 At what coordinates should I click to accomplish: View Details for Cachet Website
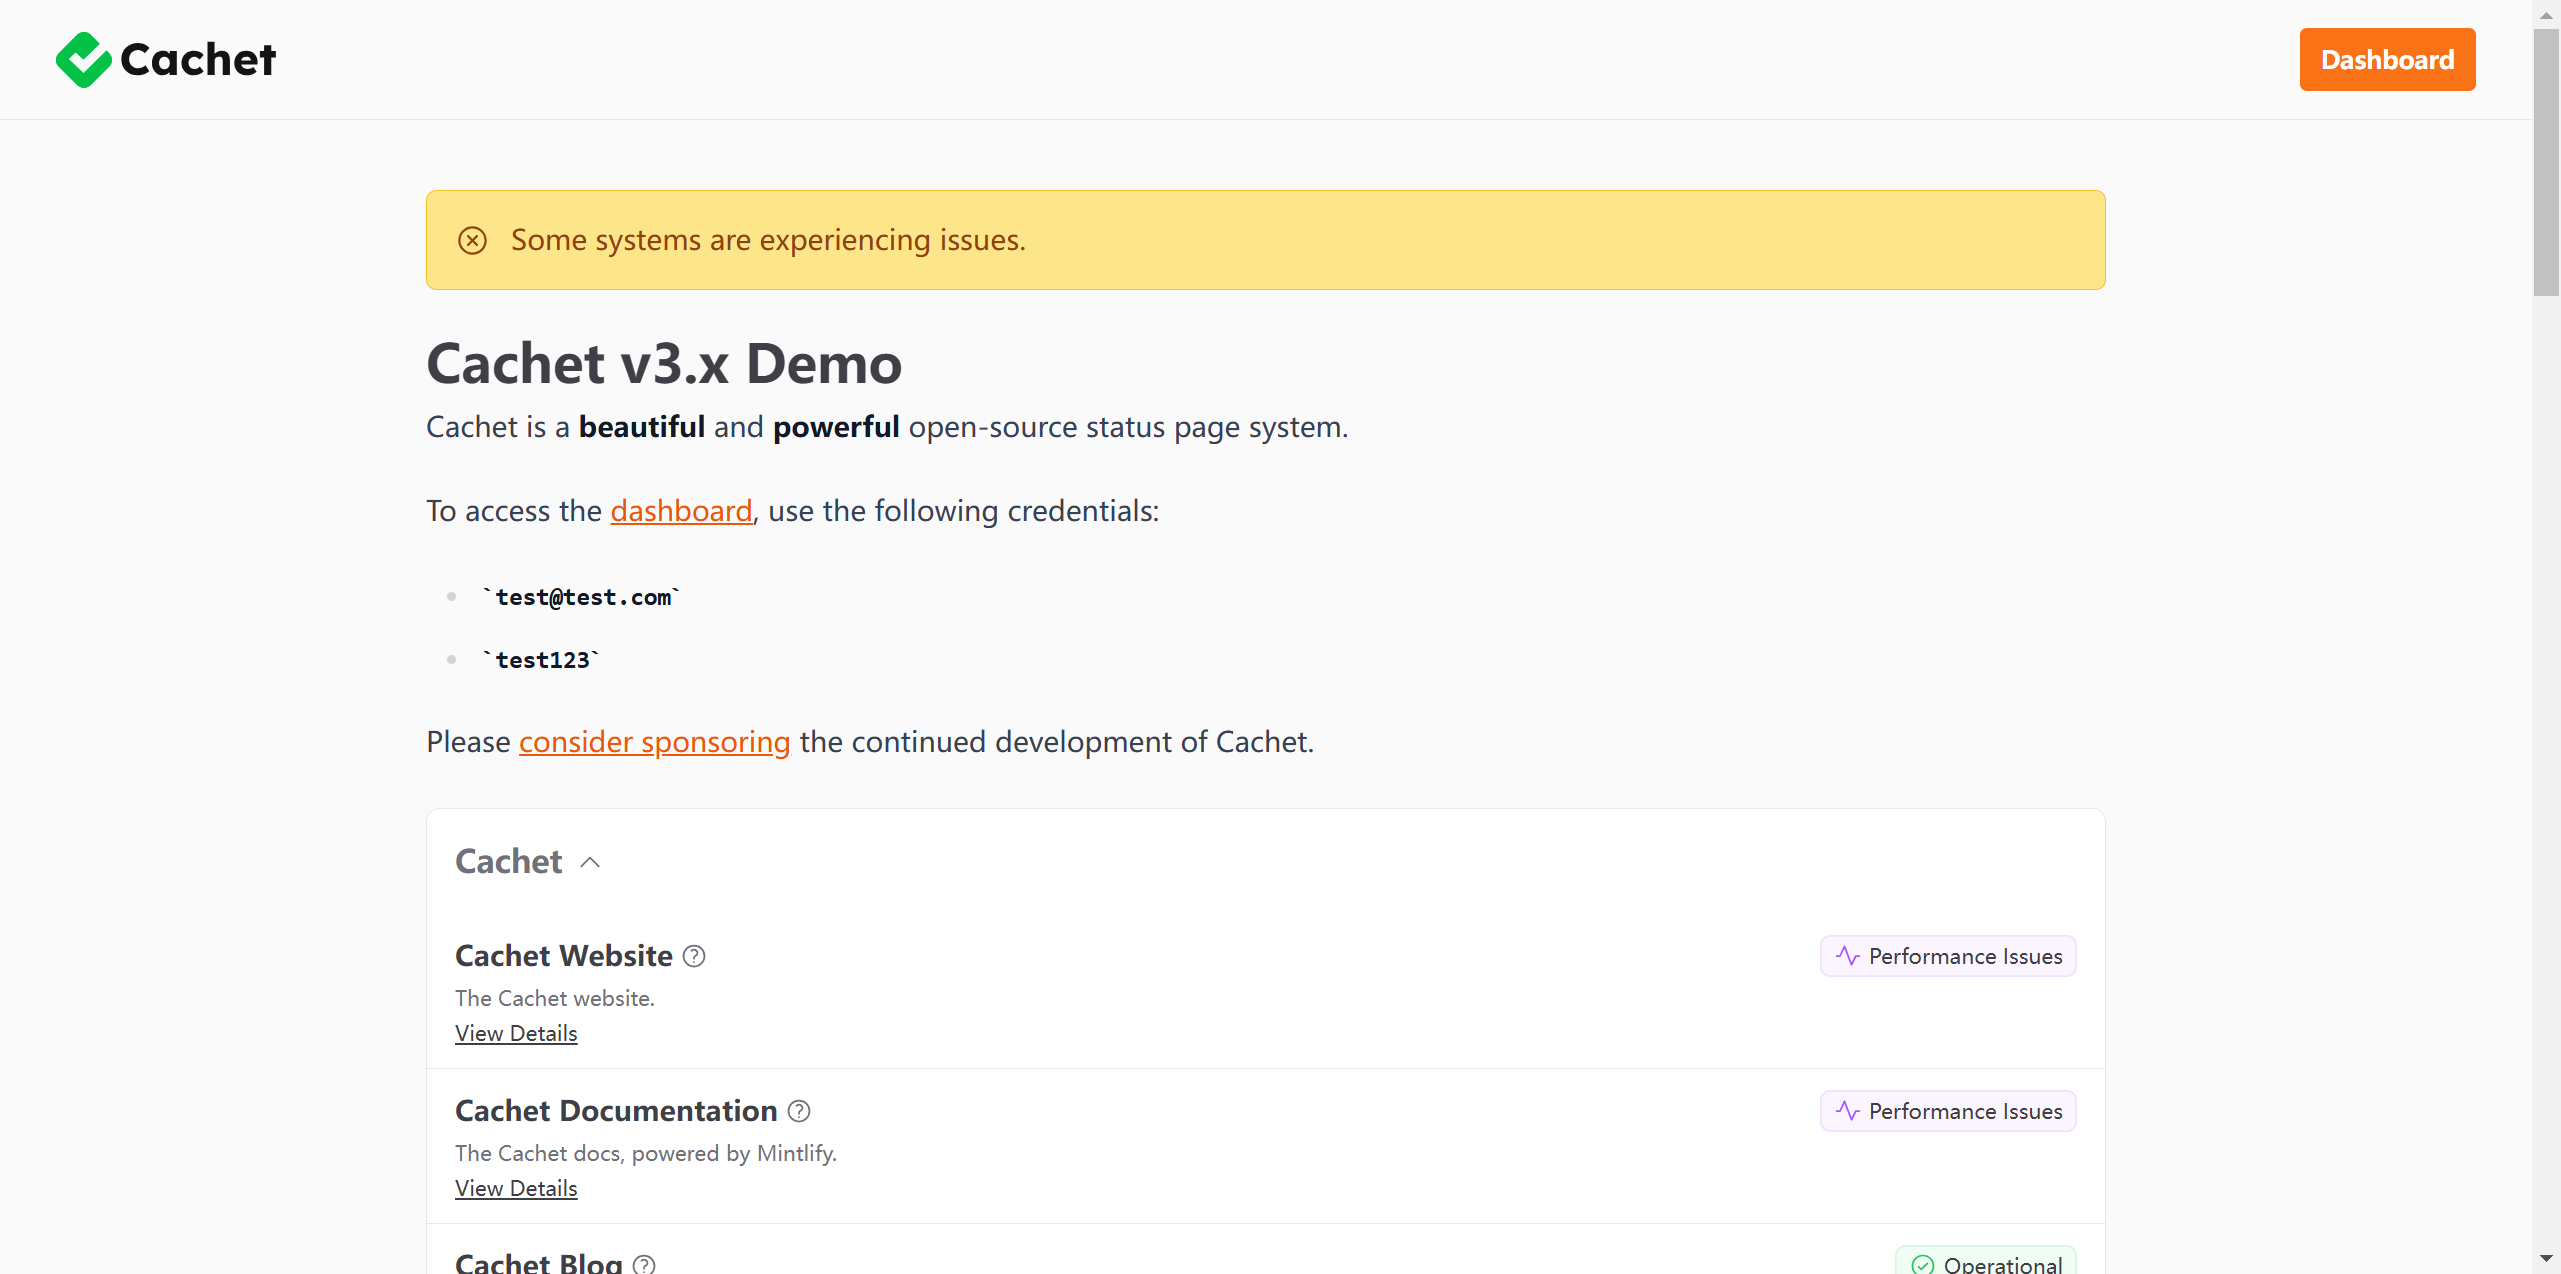[x=516, y=1033]
